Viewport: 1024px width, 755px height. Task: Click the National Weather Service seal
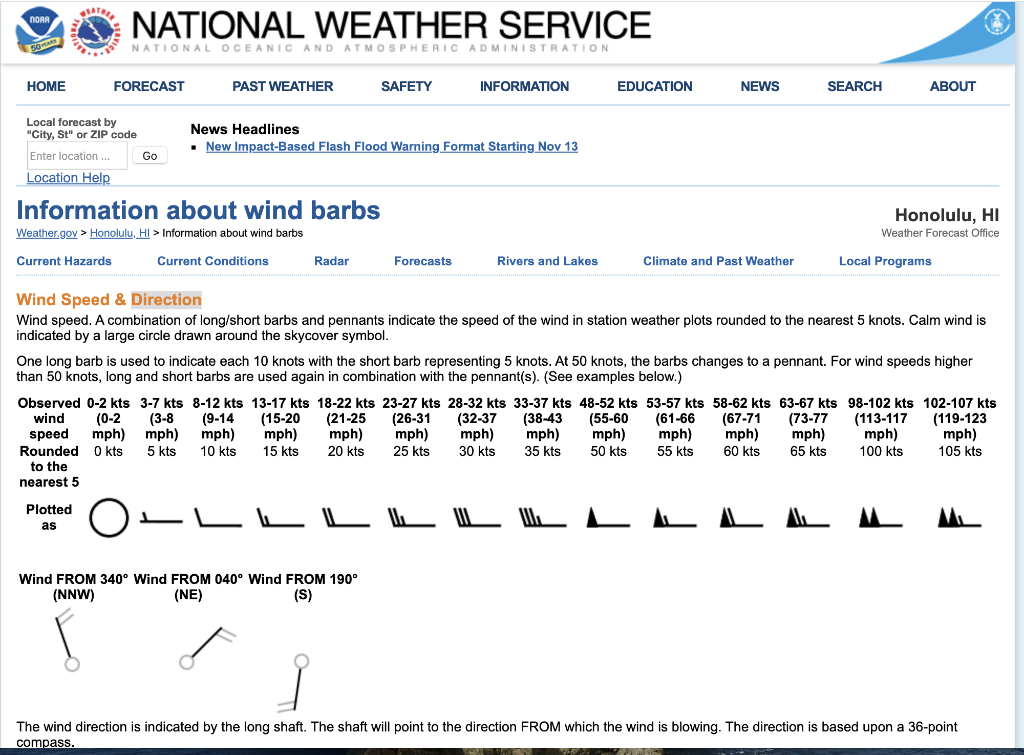[x=95, y=31]
